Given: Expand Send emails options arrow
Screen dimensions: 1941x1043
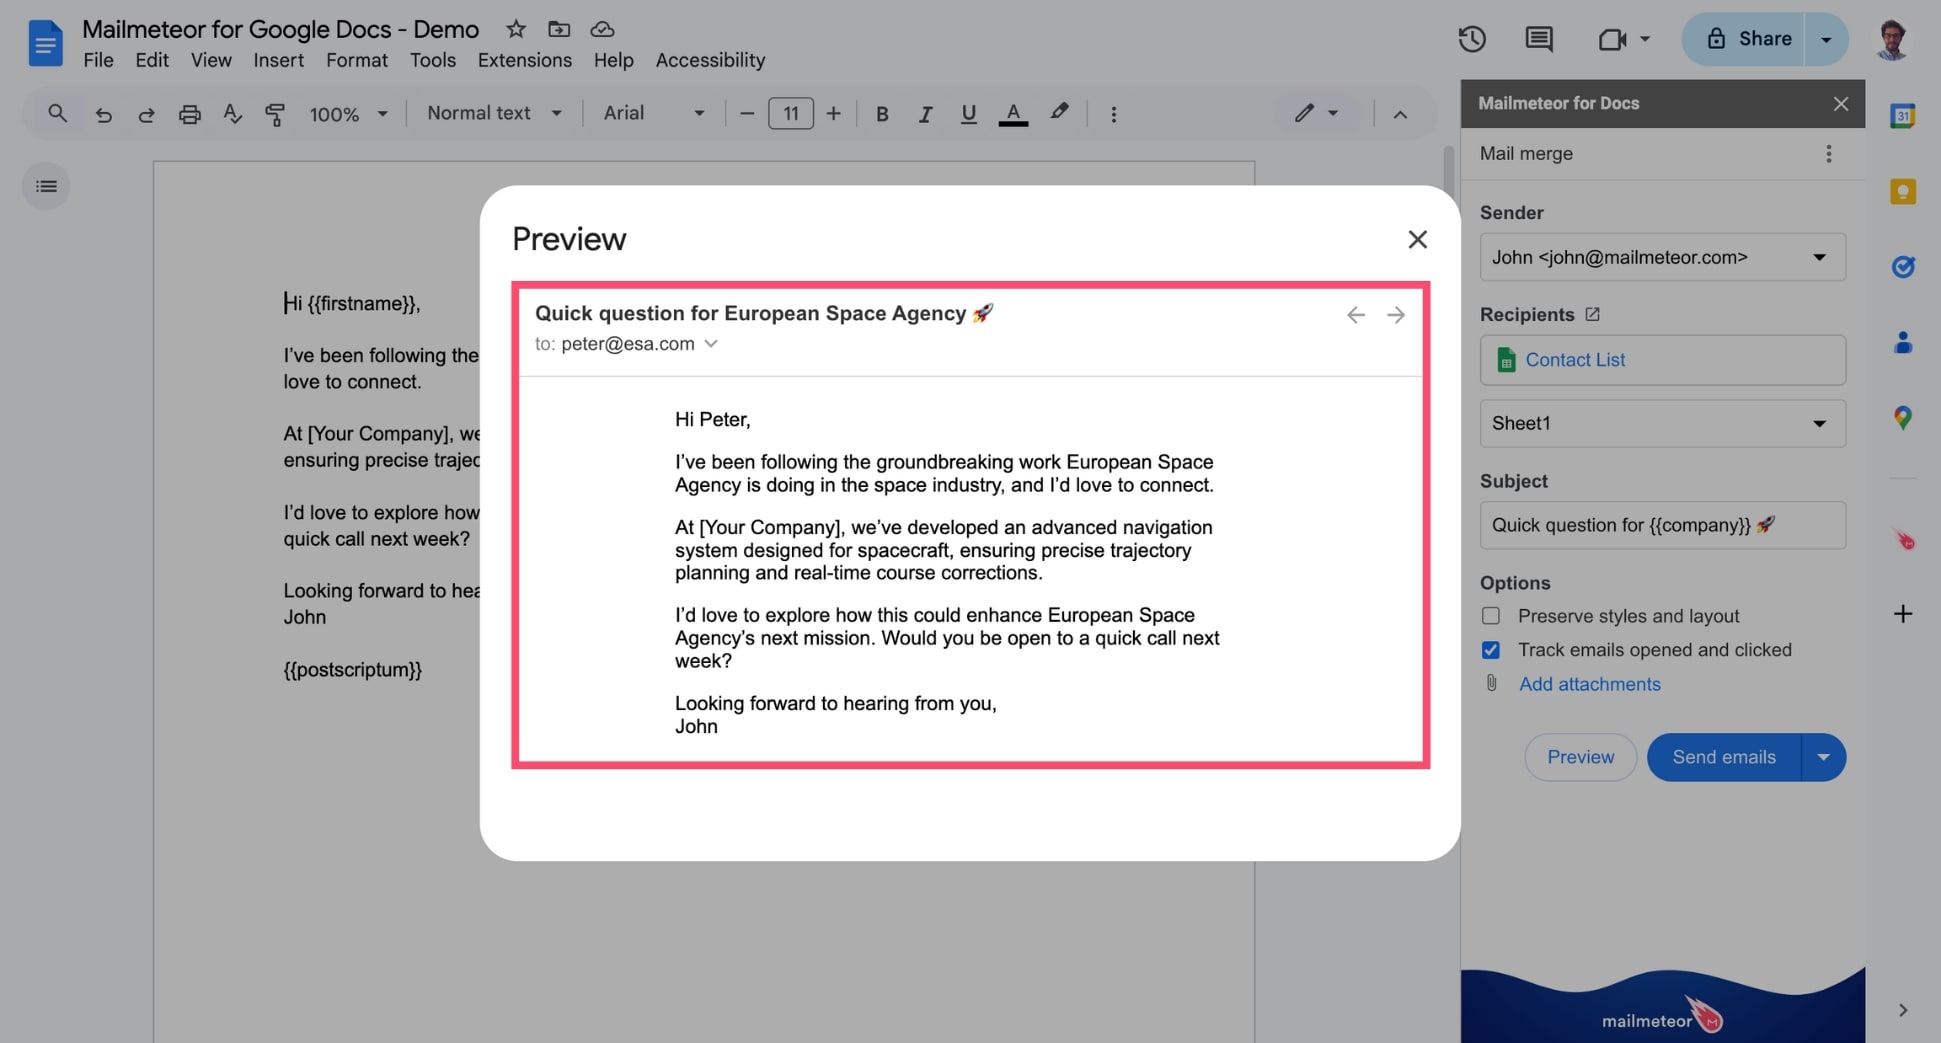Looking at the screenshot, I should pyautogui.click(x=1824, y=757).
